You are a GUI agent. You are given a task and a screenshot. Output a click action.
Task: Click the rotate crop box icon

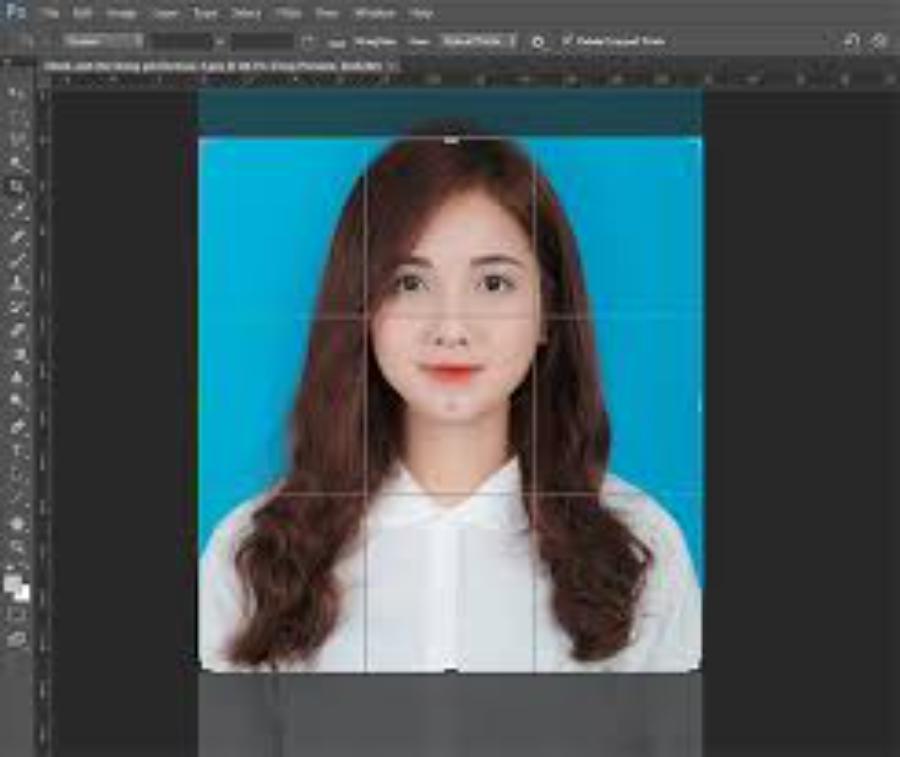(308, 41)
